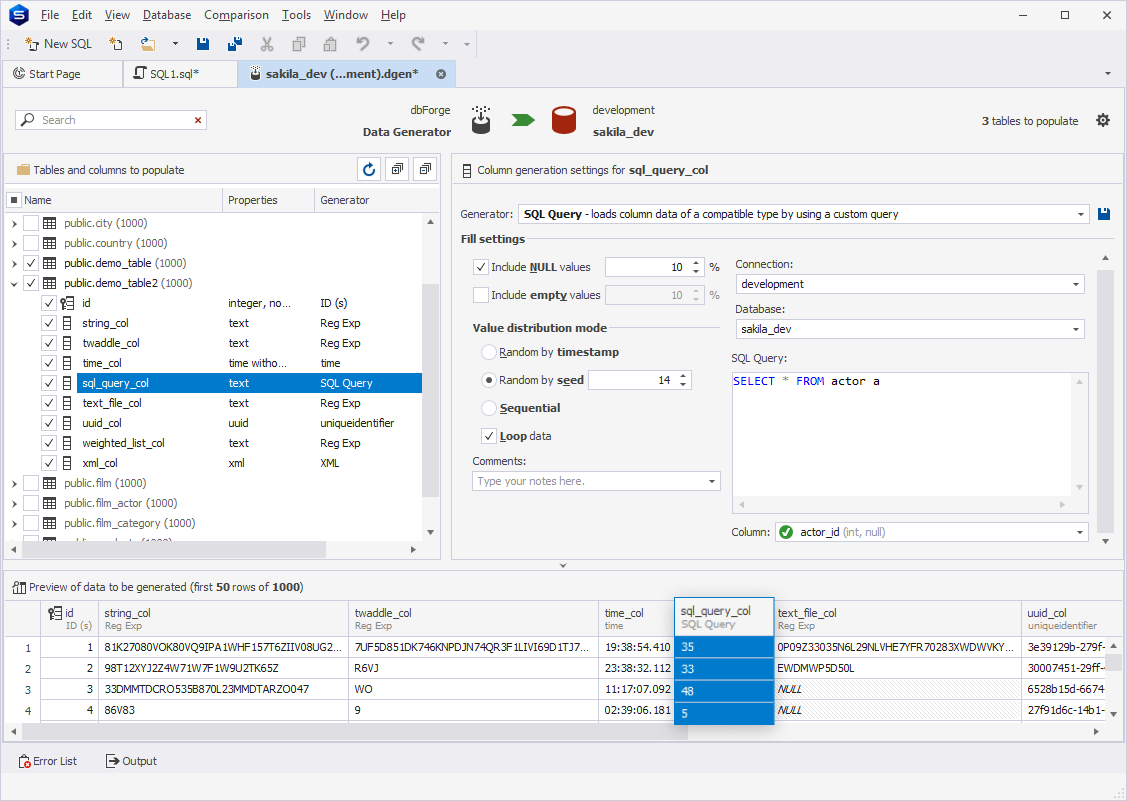
Task: Switch to the SQL1.sql tab
Action: pyautogui.click(x=180, y=73)
